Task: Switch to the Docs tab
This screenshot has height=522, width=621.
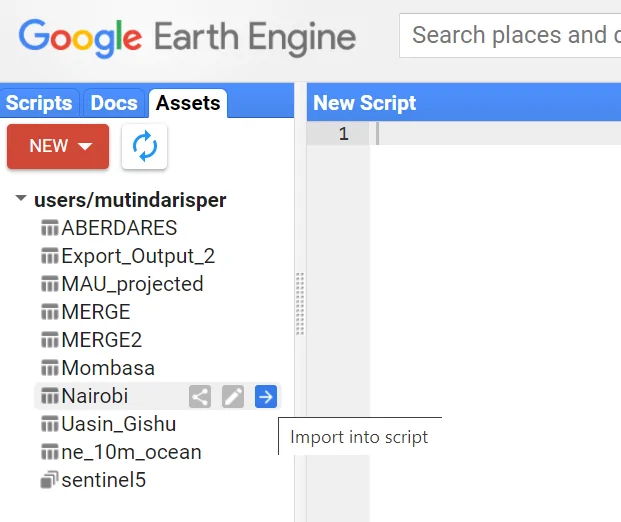Action: [x=114, y=103]
